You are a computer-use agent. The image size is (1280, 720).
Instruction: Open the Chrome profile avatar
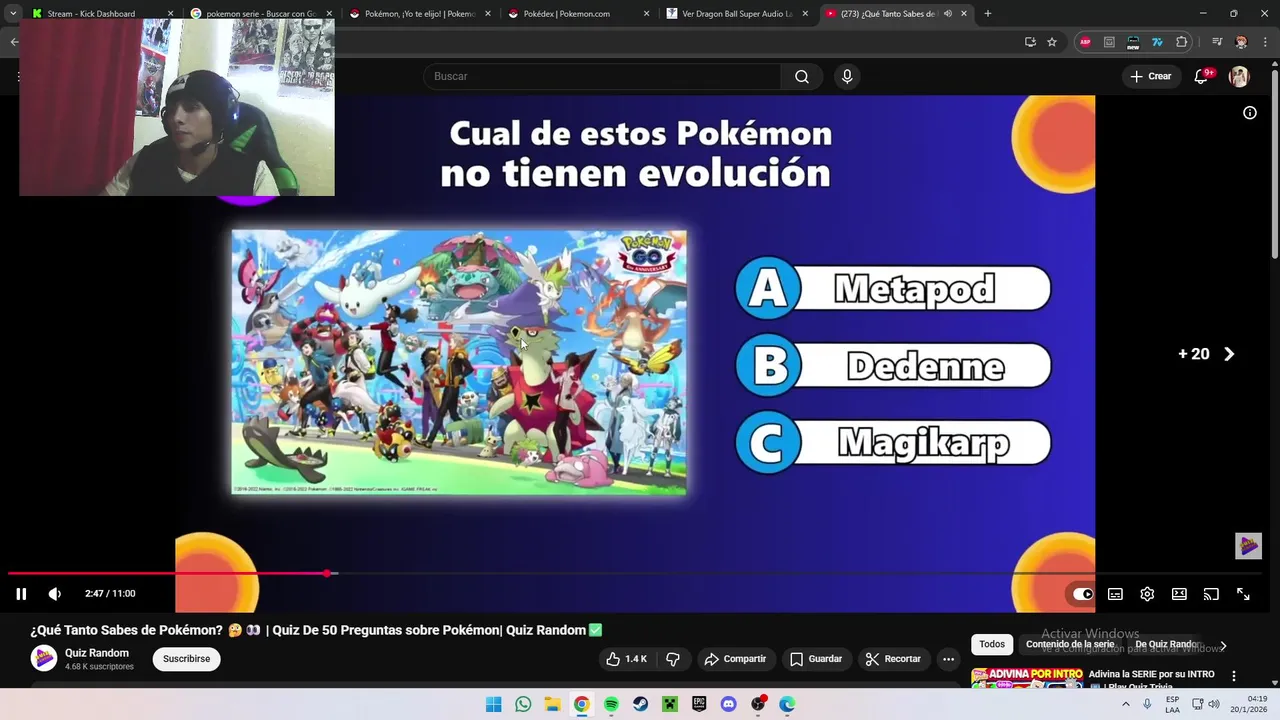(1241, 42)
